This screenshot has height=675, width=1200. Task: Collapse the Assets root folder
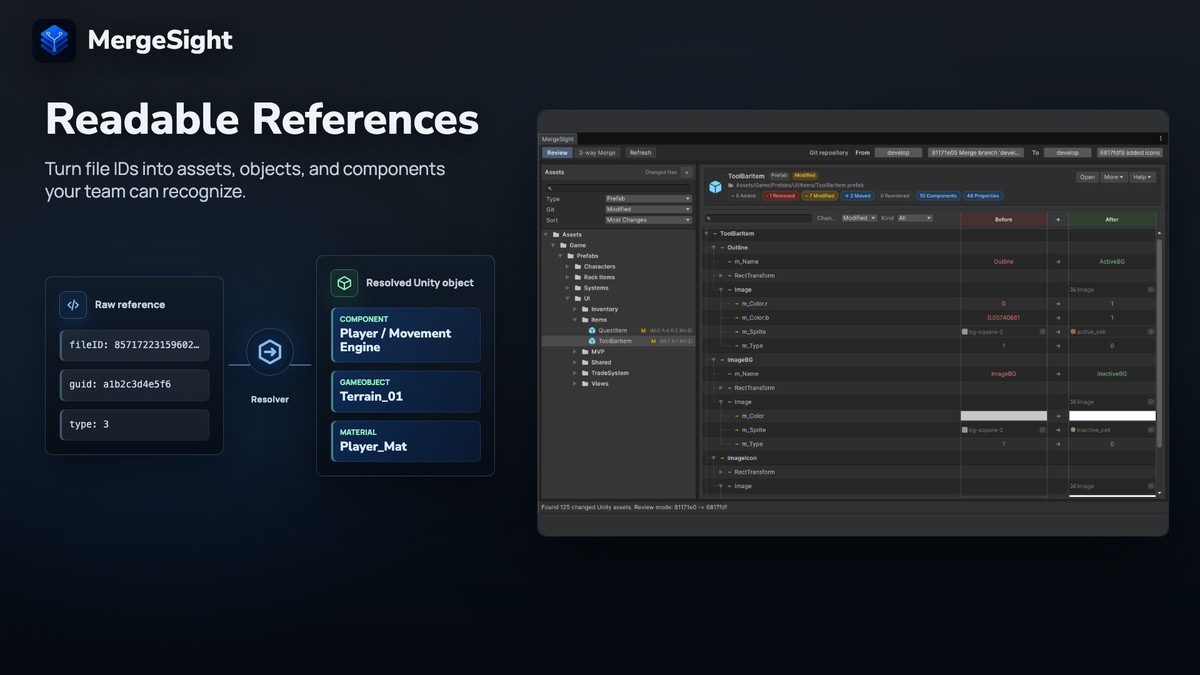(546, 234)
